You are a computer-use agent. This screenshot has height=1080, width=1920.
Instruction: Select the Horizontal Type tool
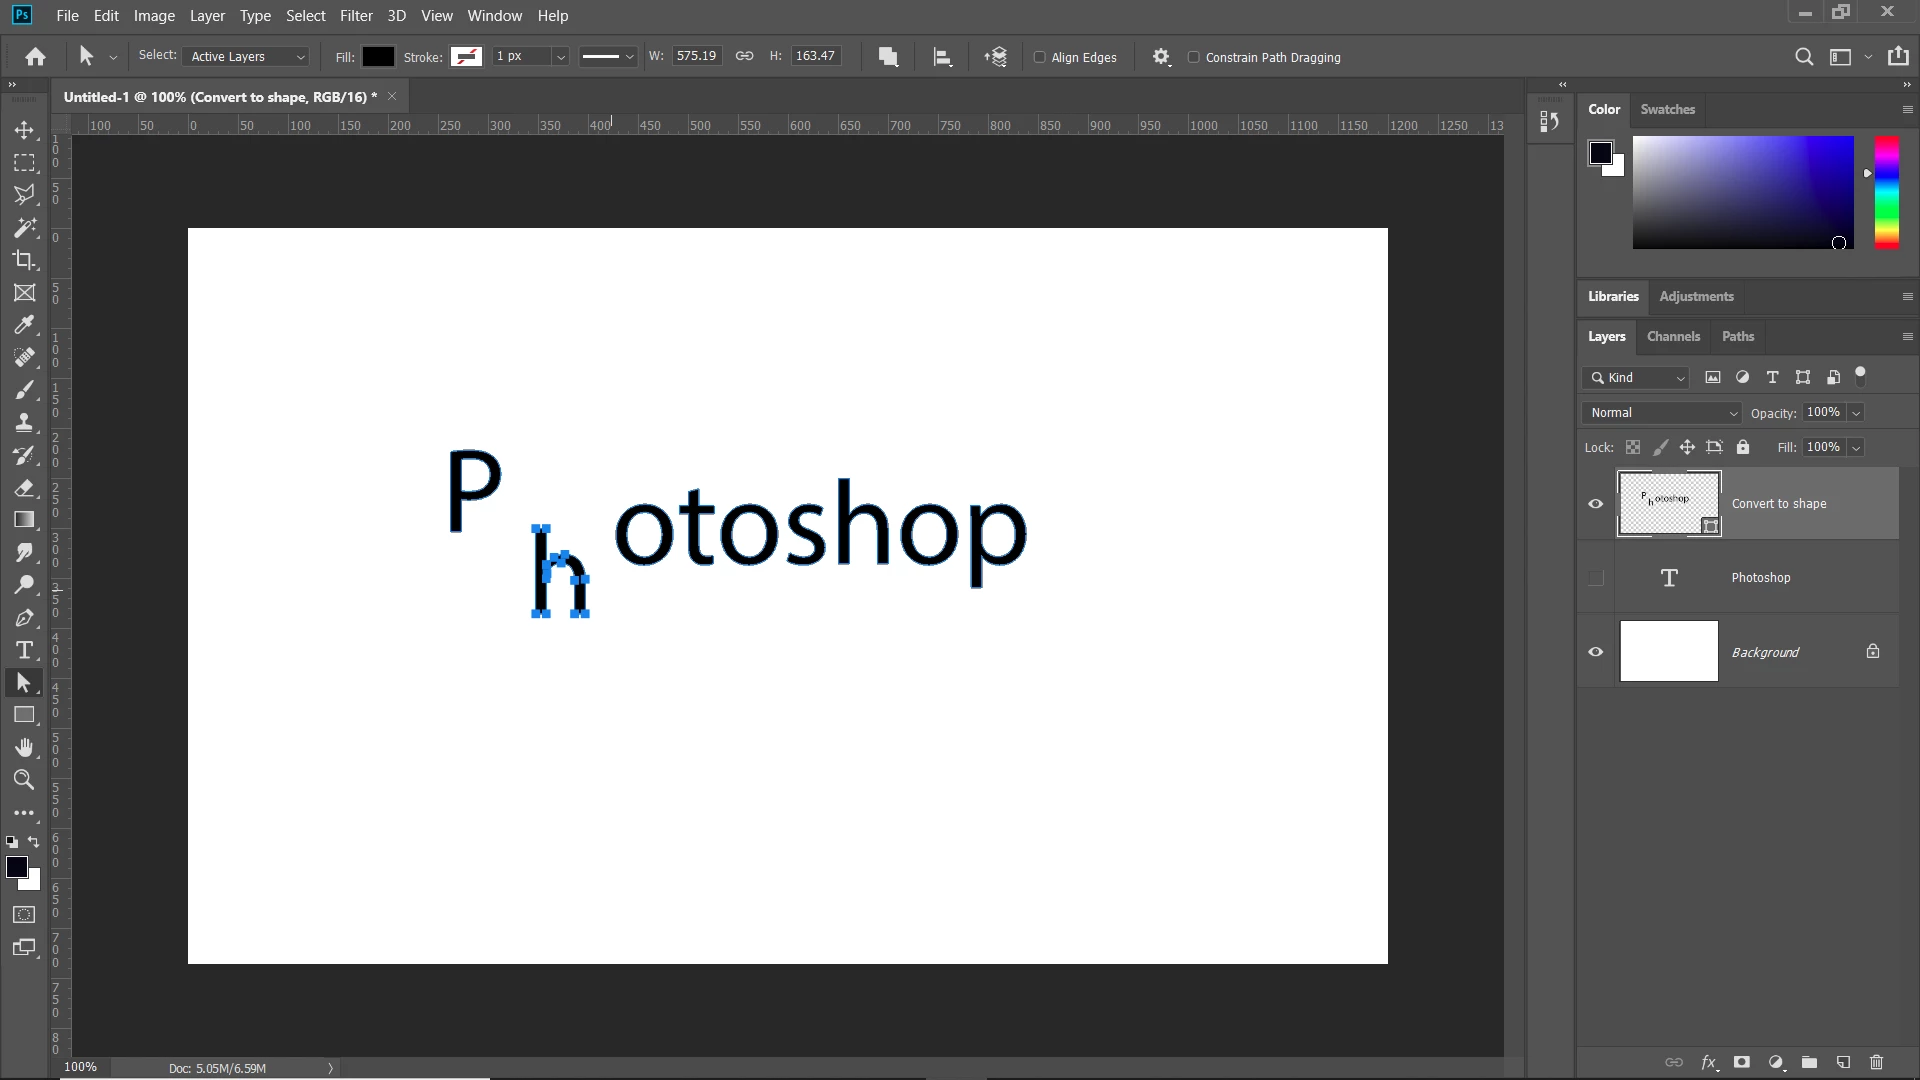point(24,651)
